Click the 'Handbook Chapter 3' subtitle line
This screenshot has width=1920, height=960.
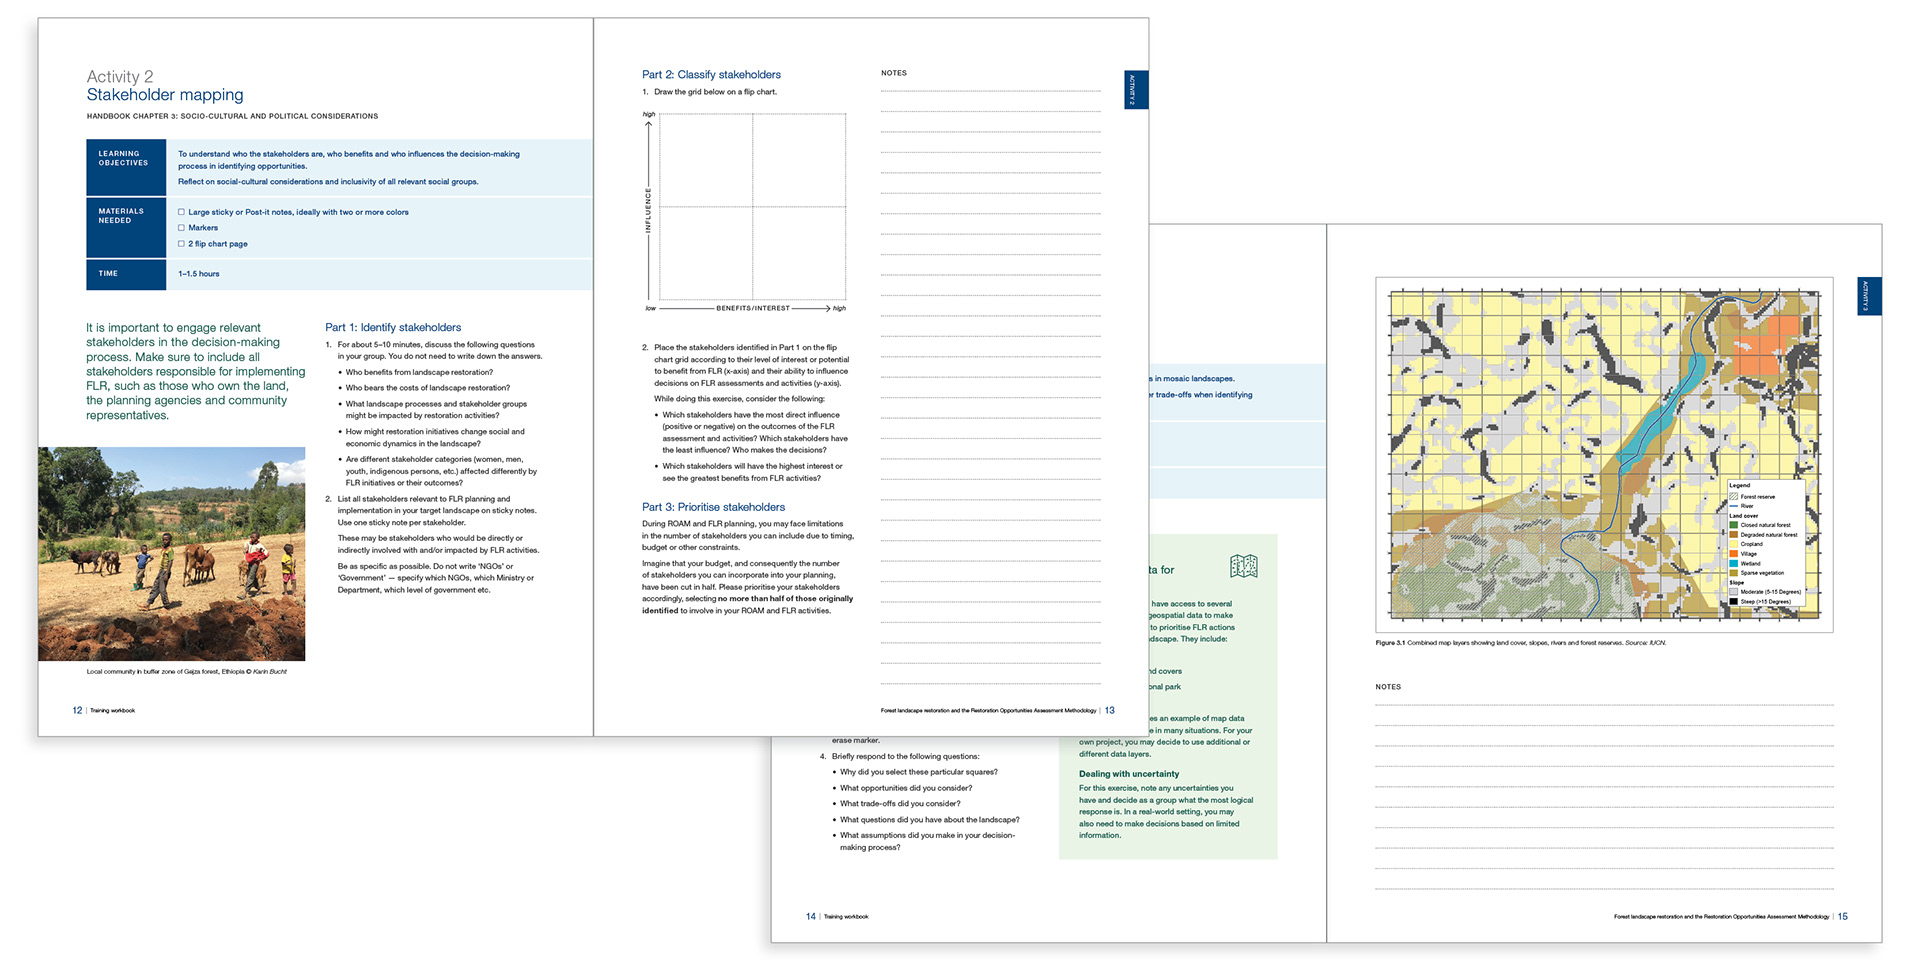(232, 116)
